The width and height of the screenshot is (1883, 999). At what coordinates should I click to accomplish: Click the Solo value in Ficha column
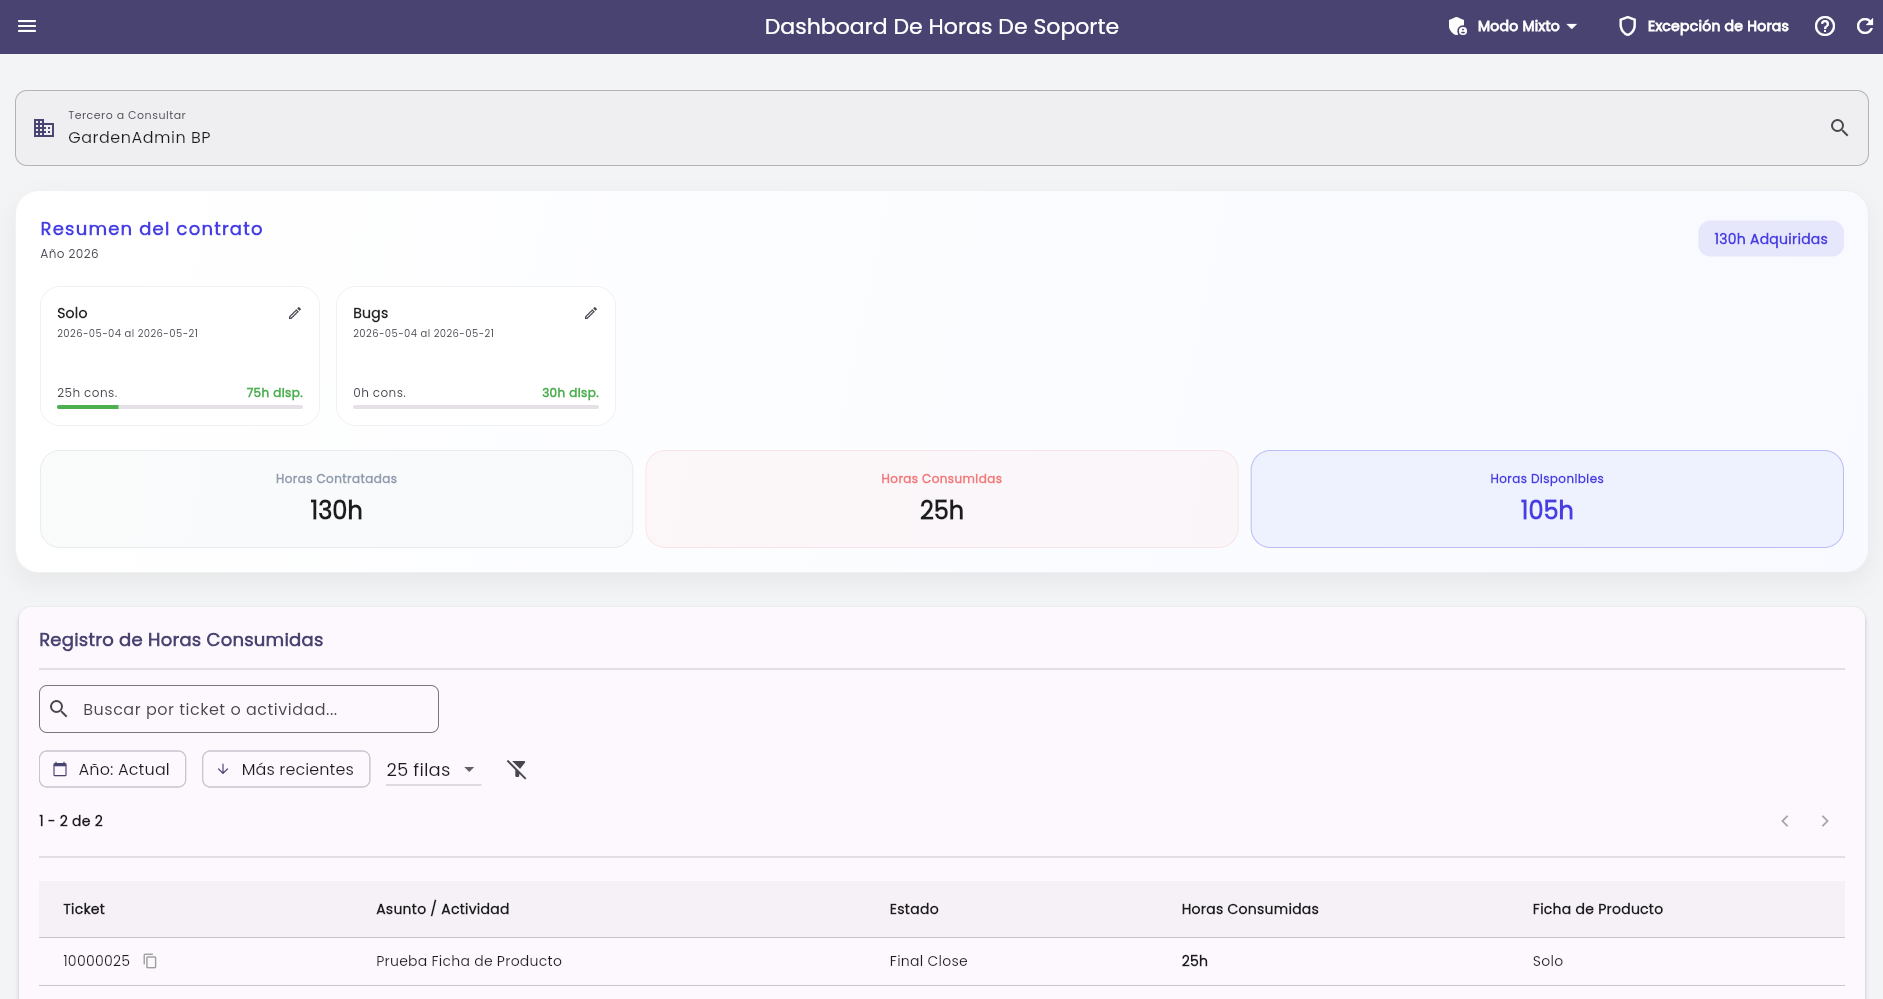(1547, 961)
